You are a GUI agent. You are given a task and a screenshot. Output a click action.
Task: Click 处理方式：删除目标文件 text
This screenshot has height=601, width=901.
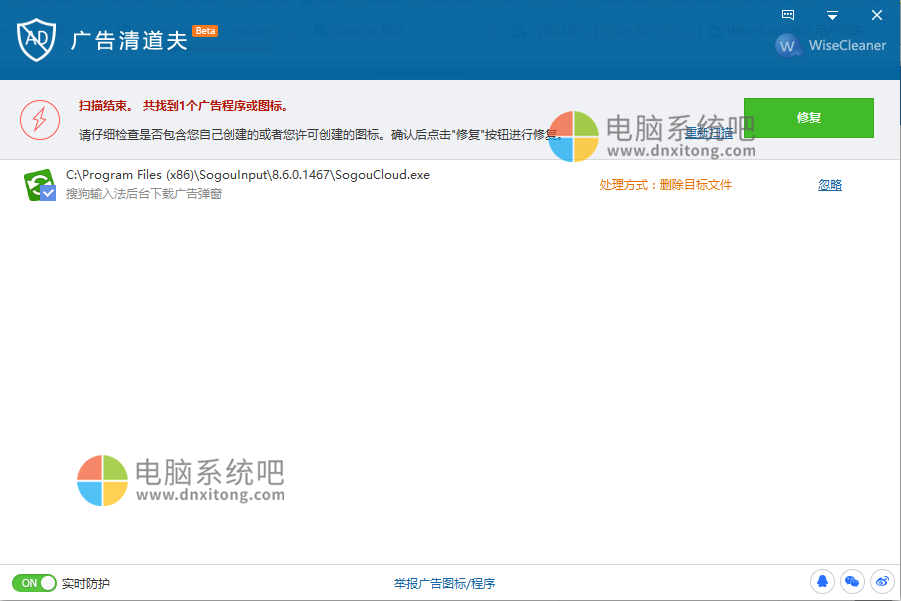(665, 184)
